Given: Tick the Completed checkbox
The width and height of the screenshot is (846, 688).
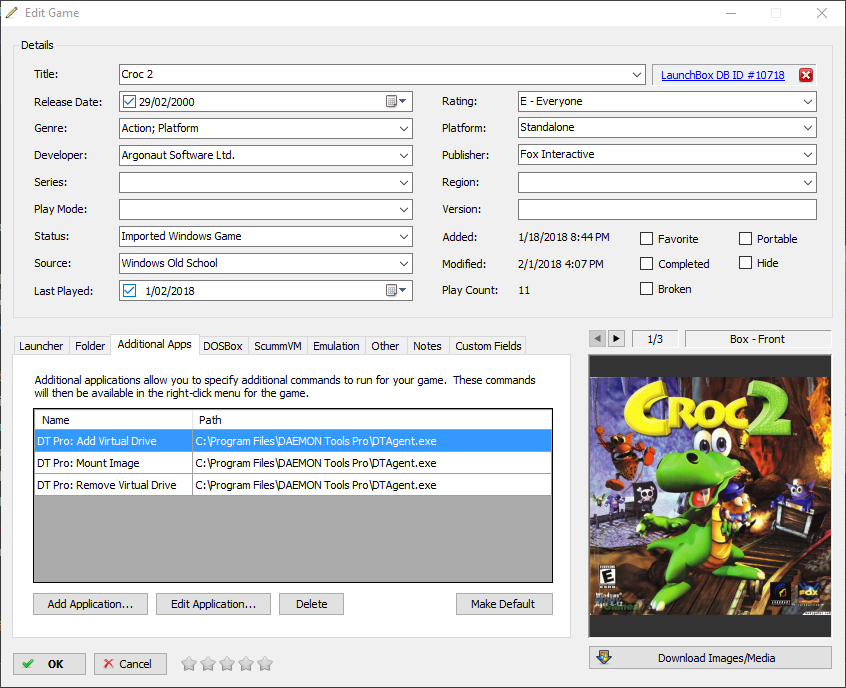Looking at the screenshot, I should [646, 263].
